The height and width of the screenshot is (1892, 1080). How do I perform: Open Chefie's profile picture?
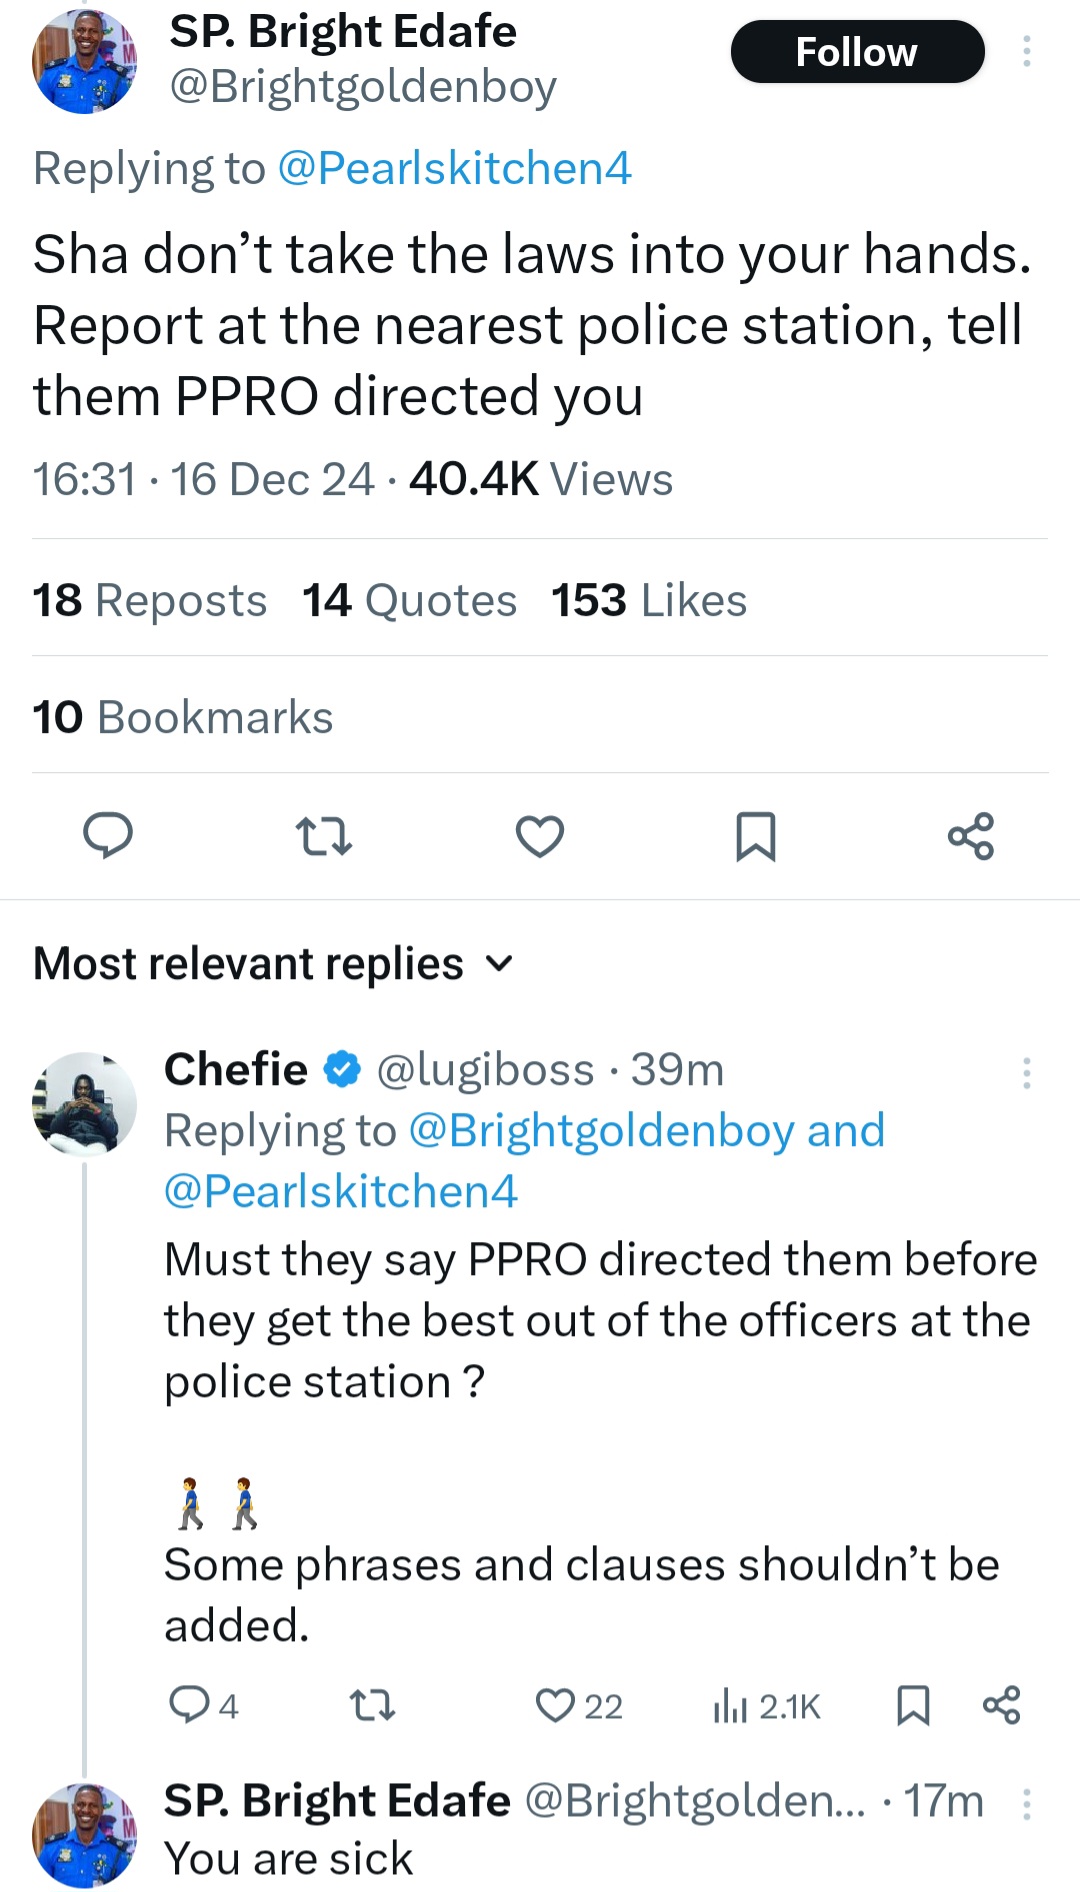(x=85, y=1104)
